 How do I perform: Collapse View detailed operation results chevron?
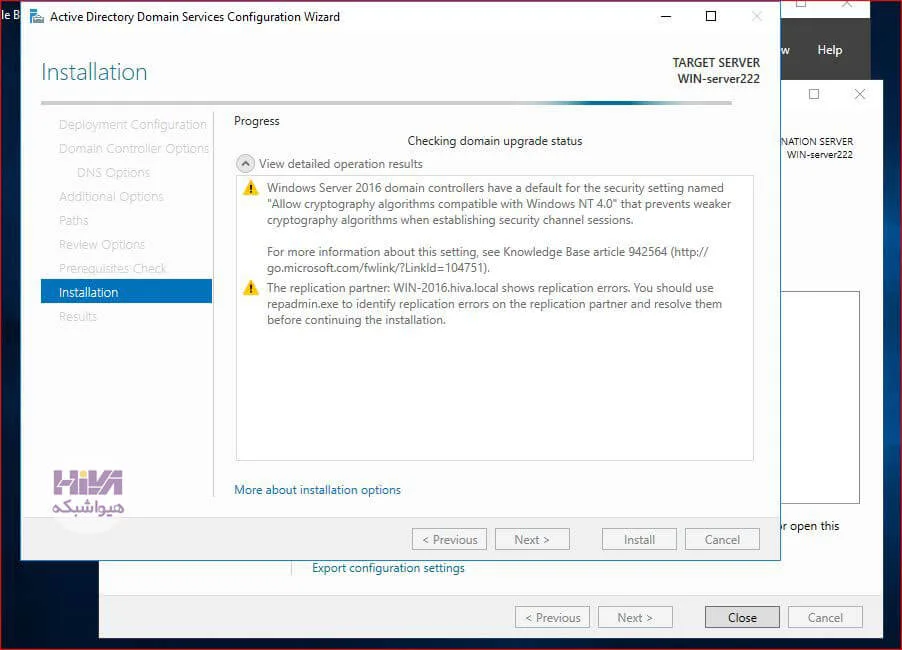(245, 164)
